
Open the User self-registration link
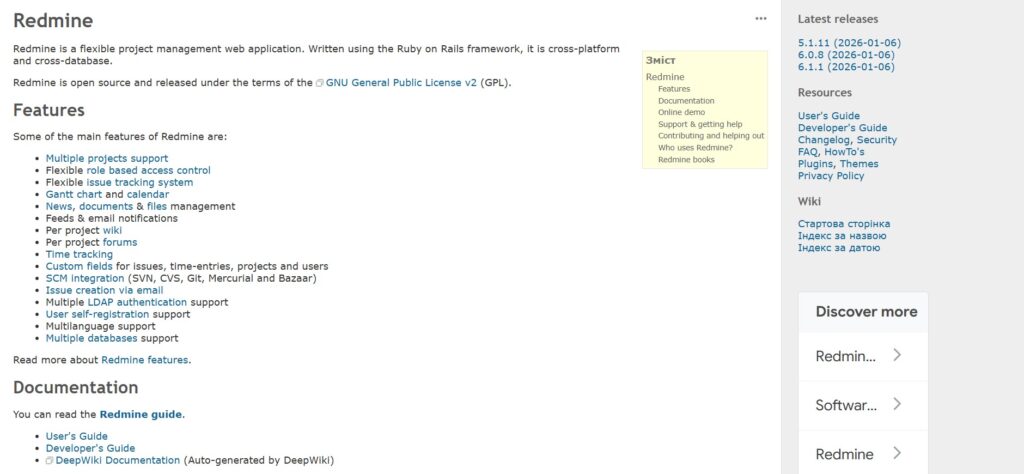[x=97, y=314]
